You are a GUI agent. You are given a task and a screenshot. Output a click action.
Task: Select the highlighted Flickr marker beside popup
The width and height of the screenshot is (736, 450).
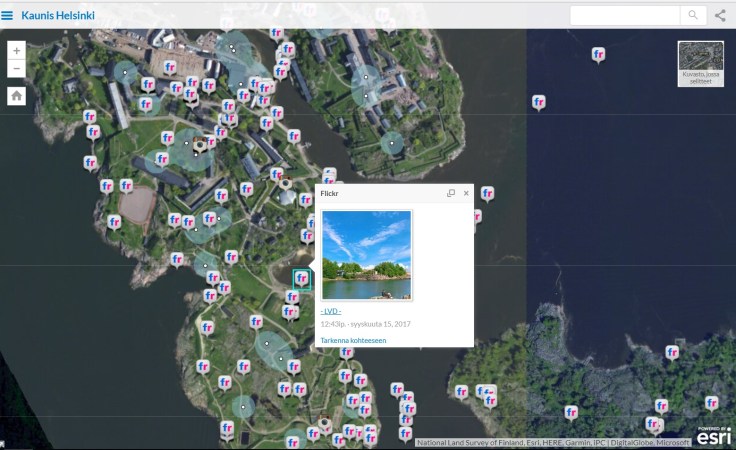[301, 279]
